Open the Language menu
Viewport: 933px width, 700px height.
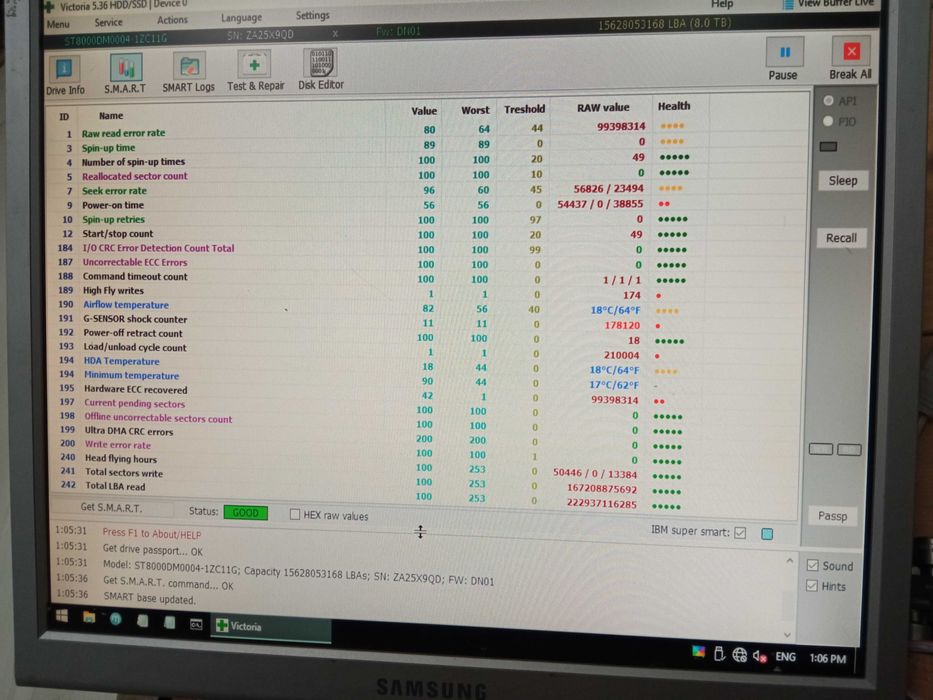(x=241, y=18)
